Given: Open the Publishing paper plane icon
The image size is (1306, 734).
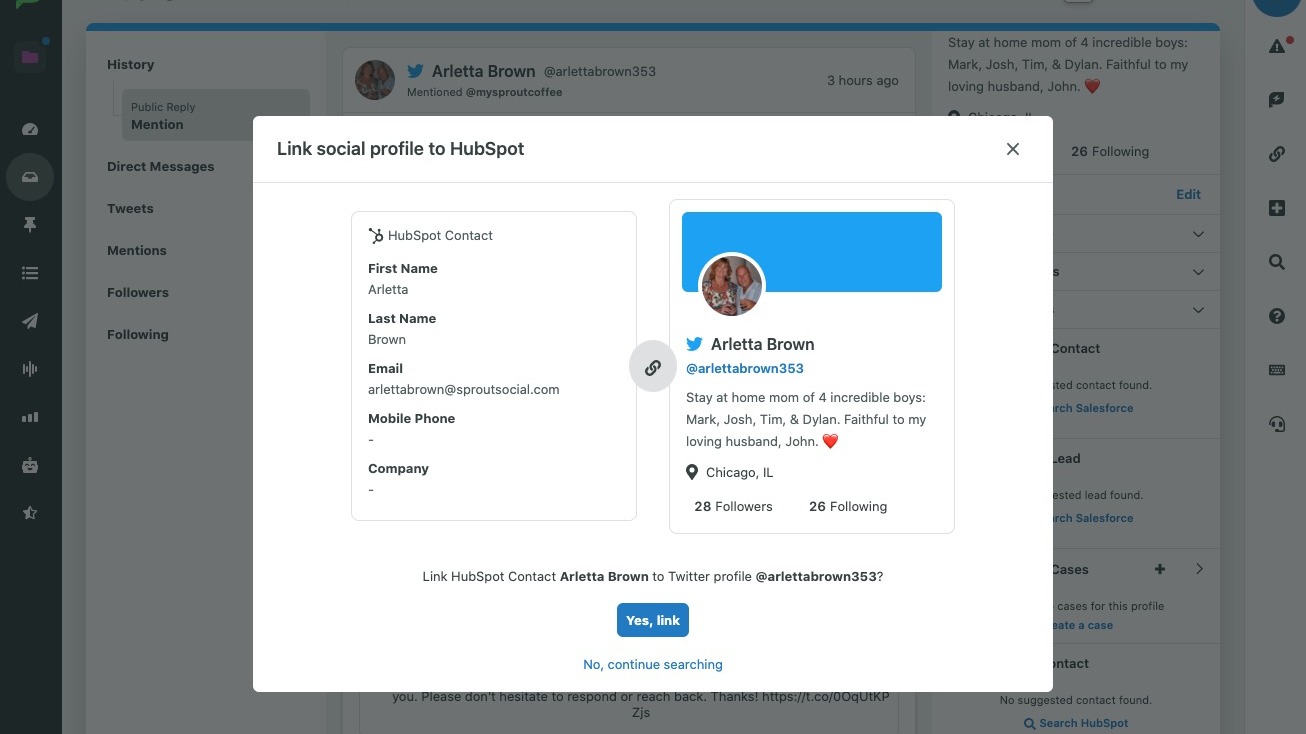Looking at the screenshot, I should click(x=30, y=320).
